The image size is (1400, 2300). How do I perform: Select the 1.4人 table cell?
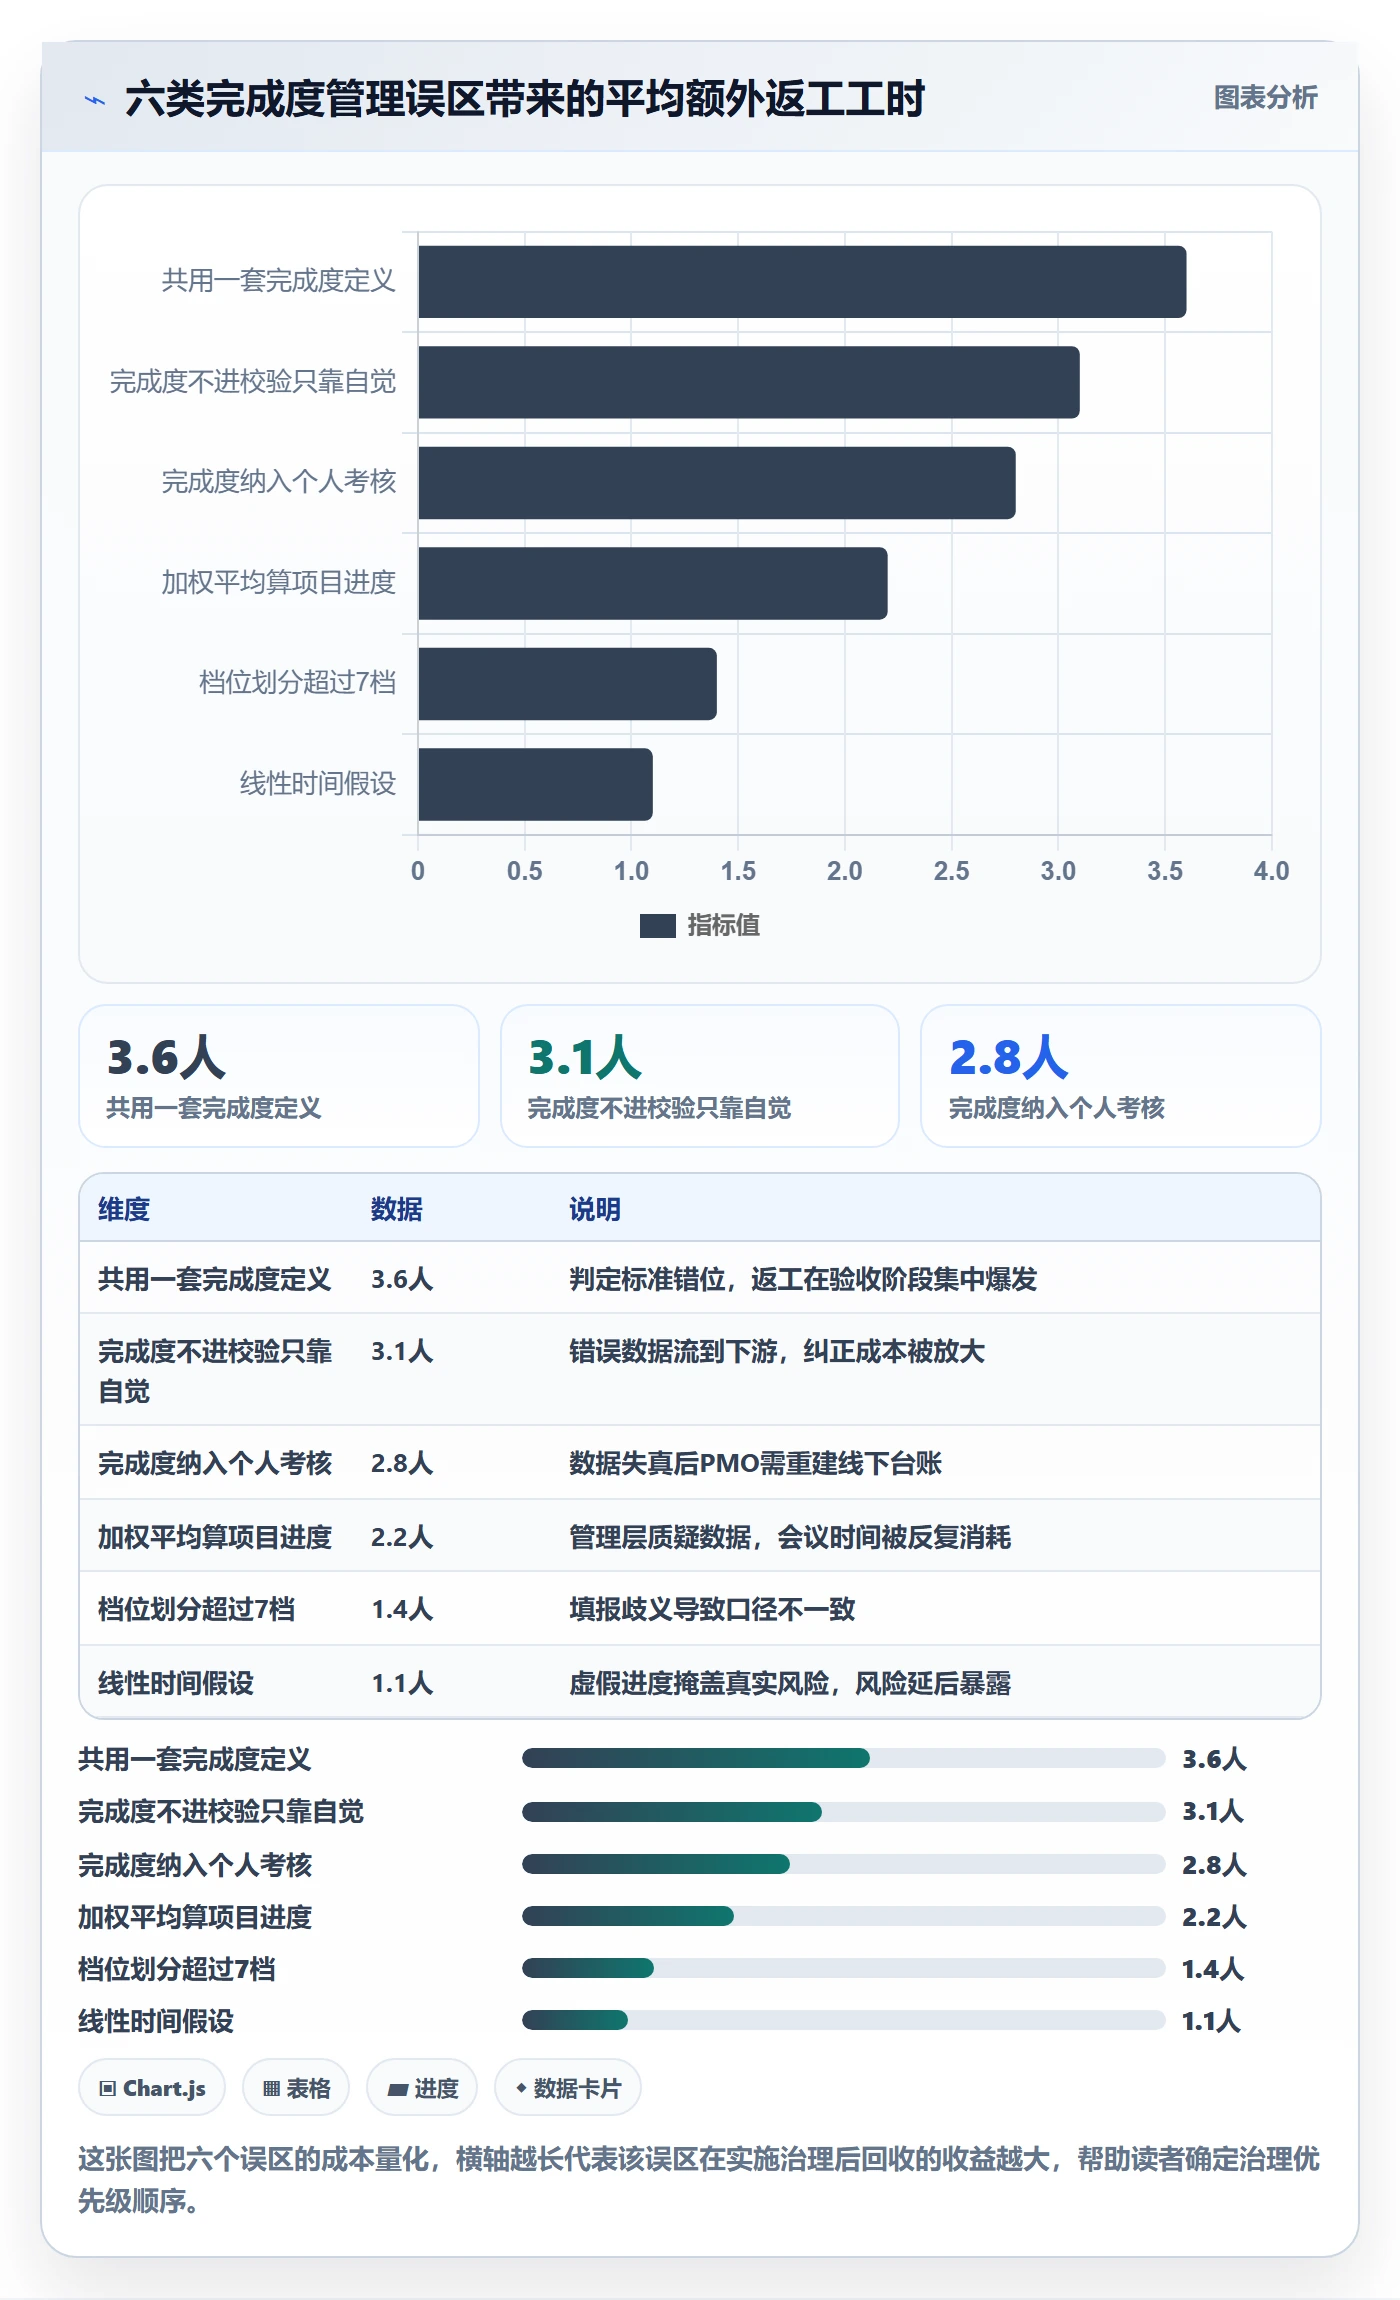tap(402, 1609)
